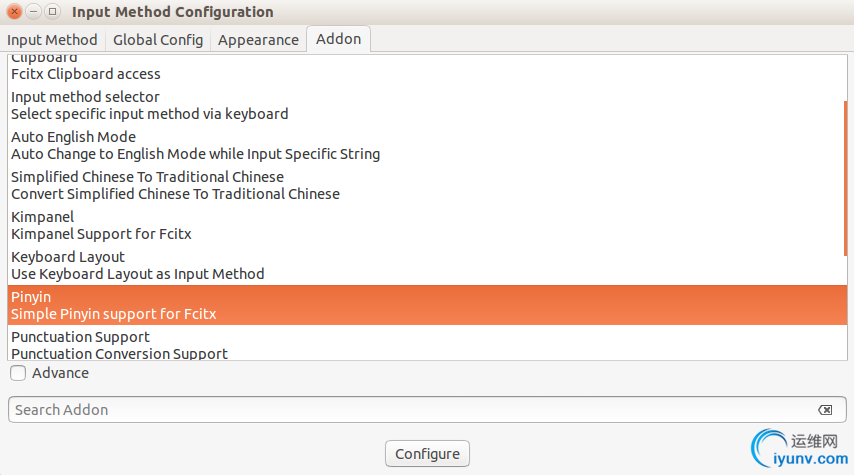Select the Punctuation Support addon

428,345
